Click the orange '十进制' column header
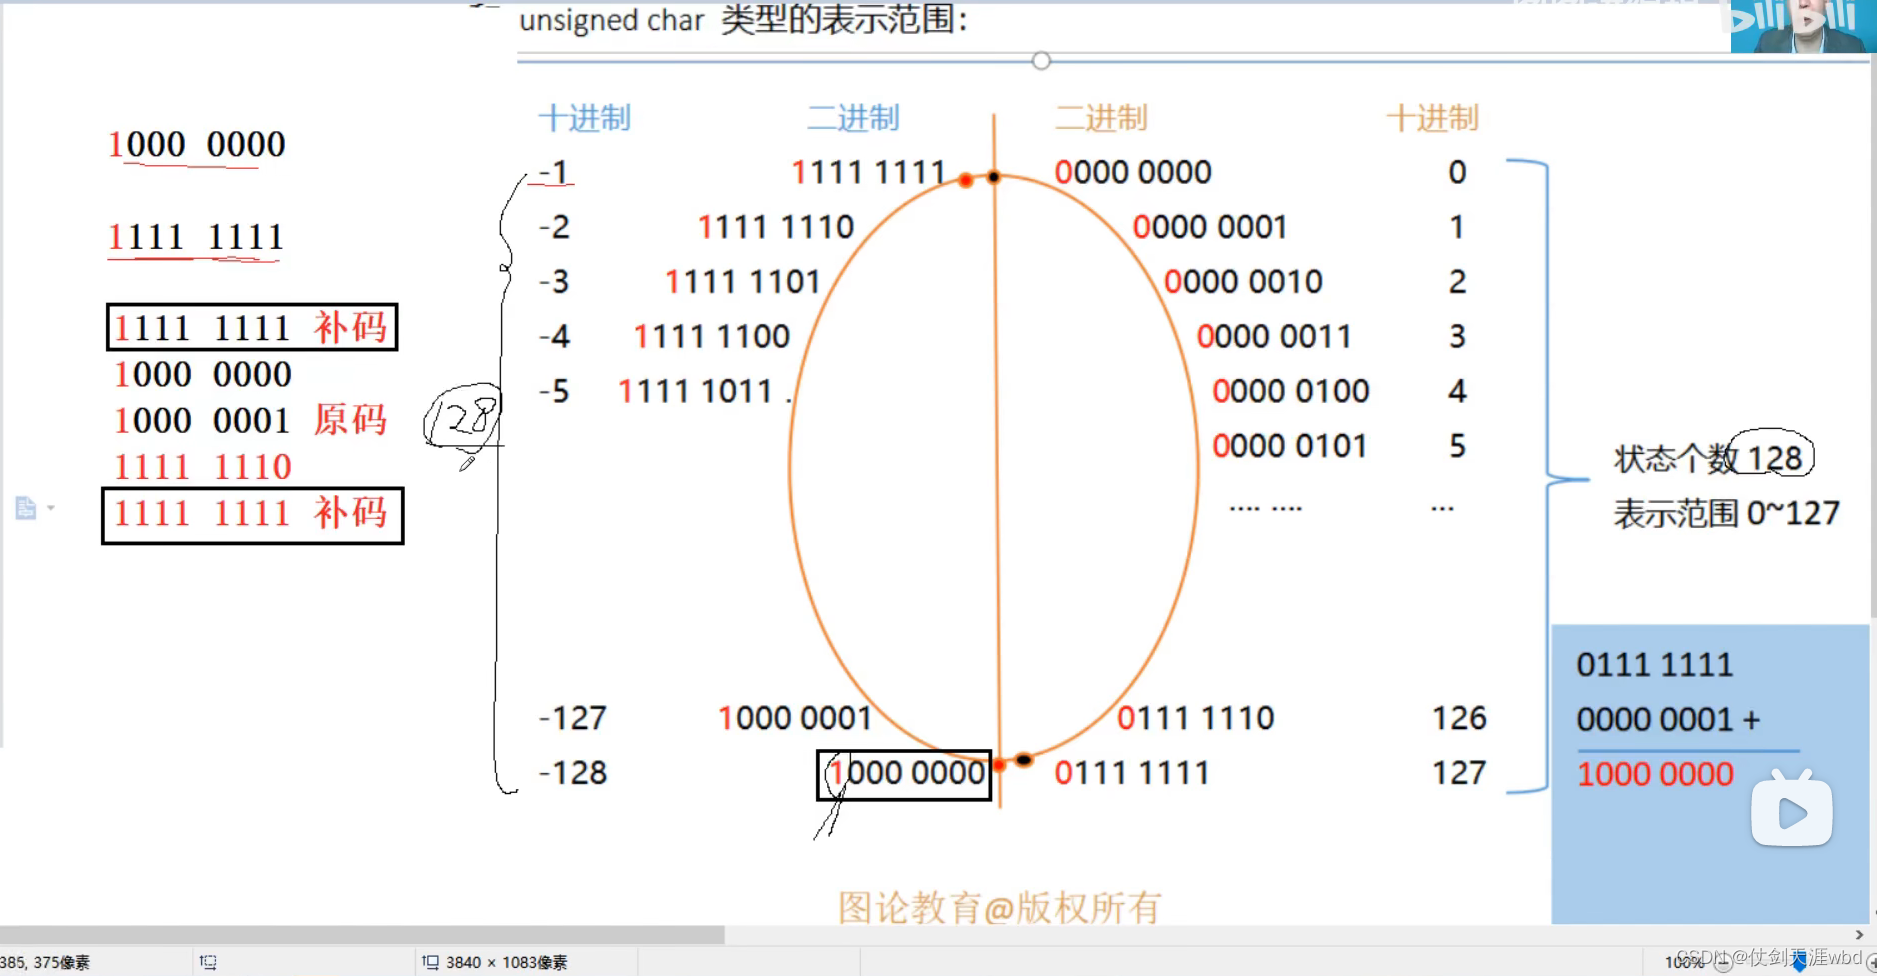 1432,118
